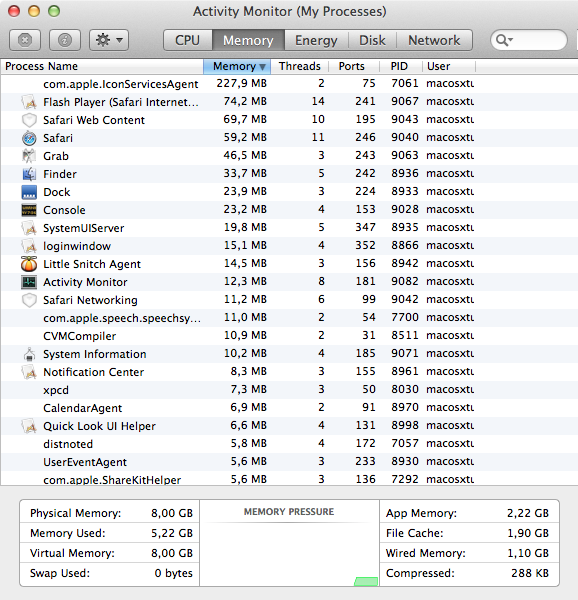Select the com.apple.speech.speechsy… process
The width and height of the screenshot is (578, 600).
pyautogui.click(x=122, y=318)
